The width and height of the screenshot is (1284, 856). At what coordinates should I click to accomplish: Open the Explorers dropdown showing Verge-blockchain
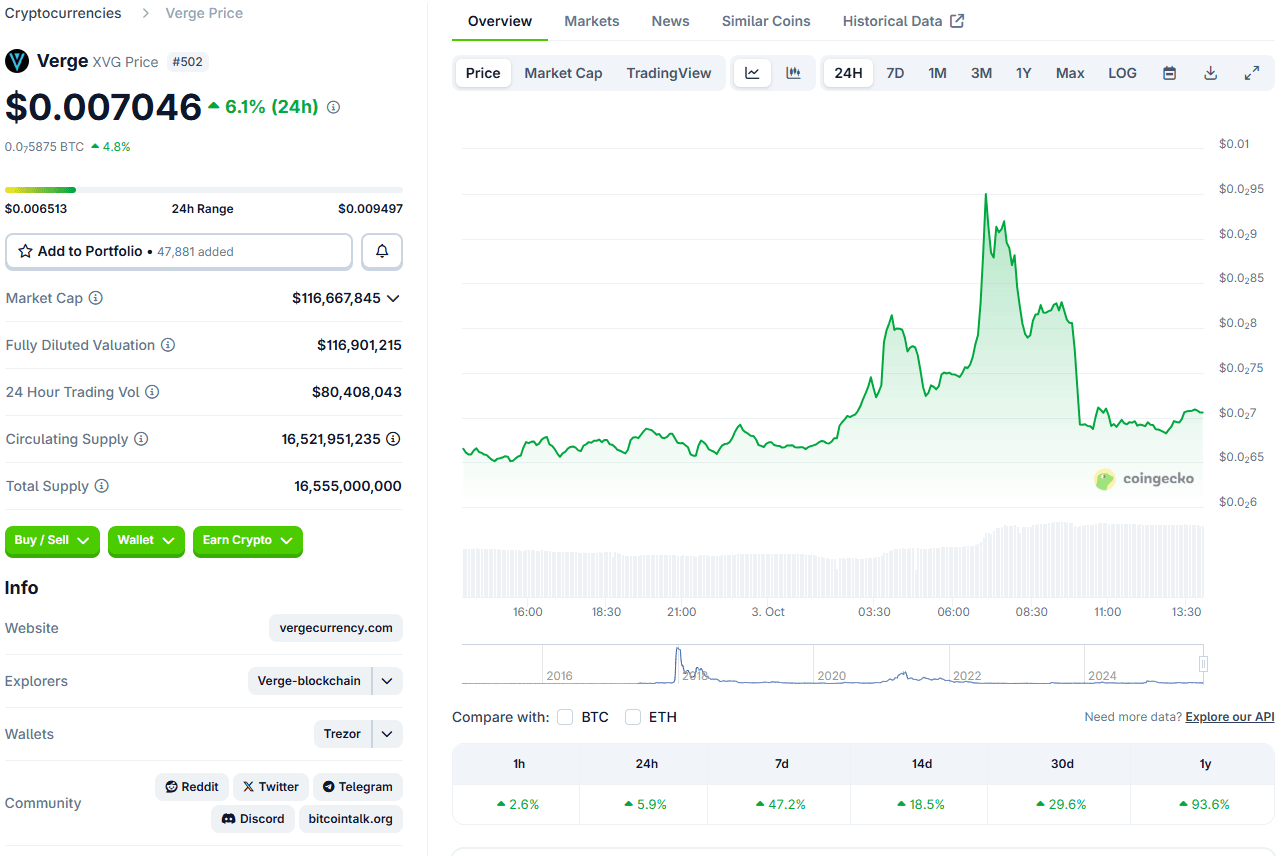tap(387, 681)
